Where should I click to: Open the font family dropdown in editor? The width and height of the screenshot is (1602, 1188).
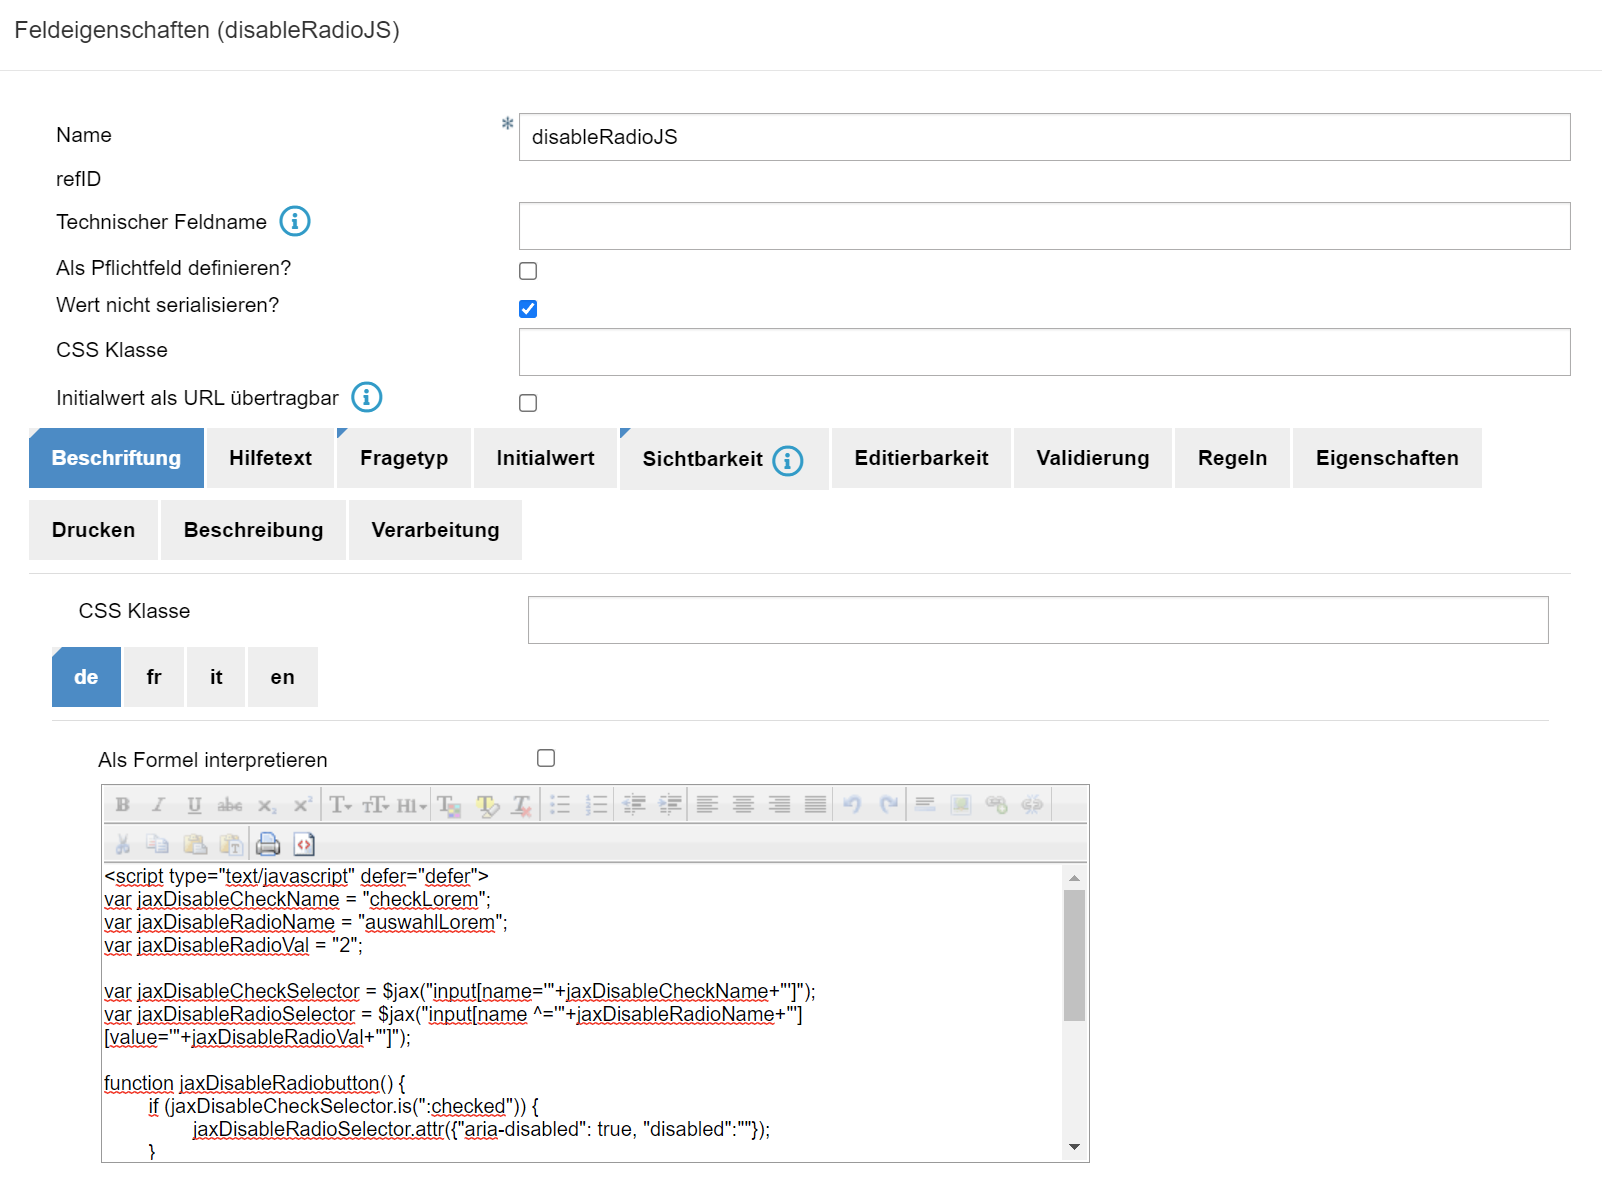coord(340,805)
